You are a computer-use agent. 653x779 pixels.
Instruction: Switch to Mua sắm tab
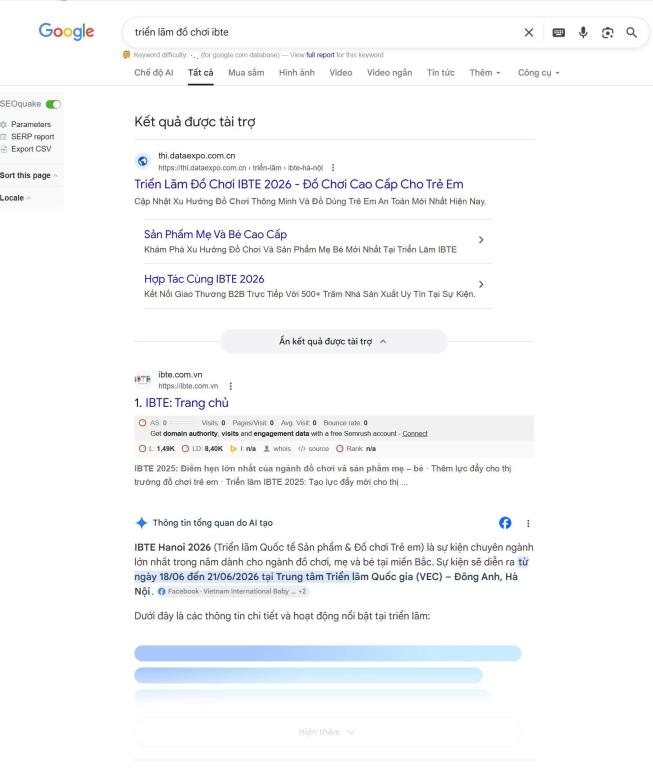click(246, 73)
